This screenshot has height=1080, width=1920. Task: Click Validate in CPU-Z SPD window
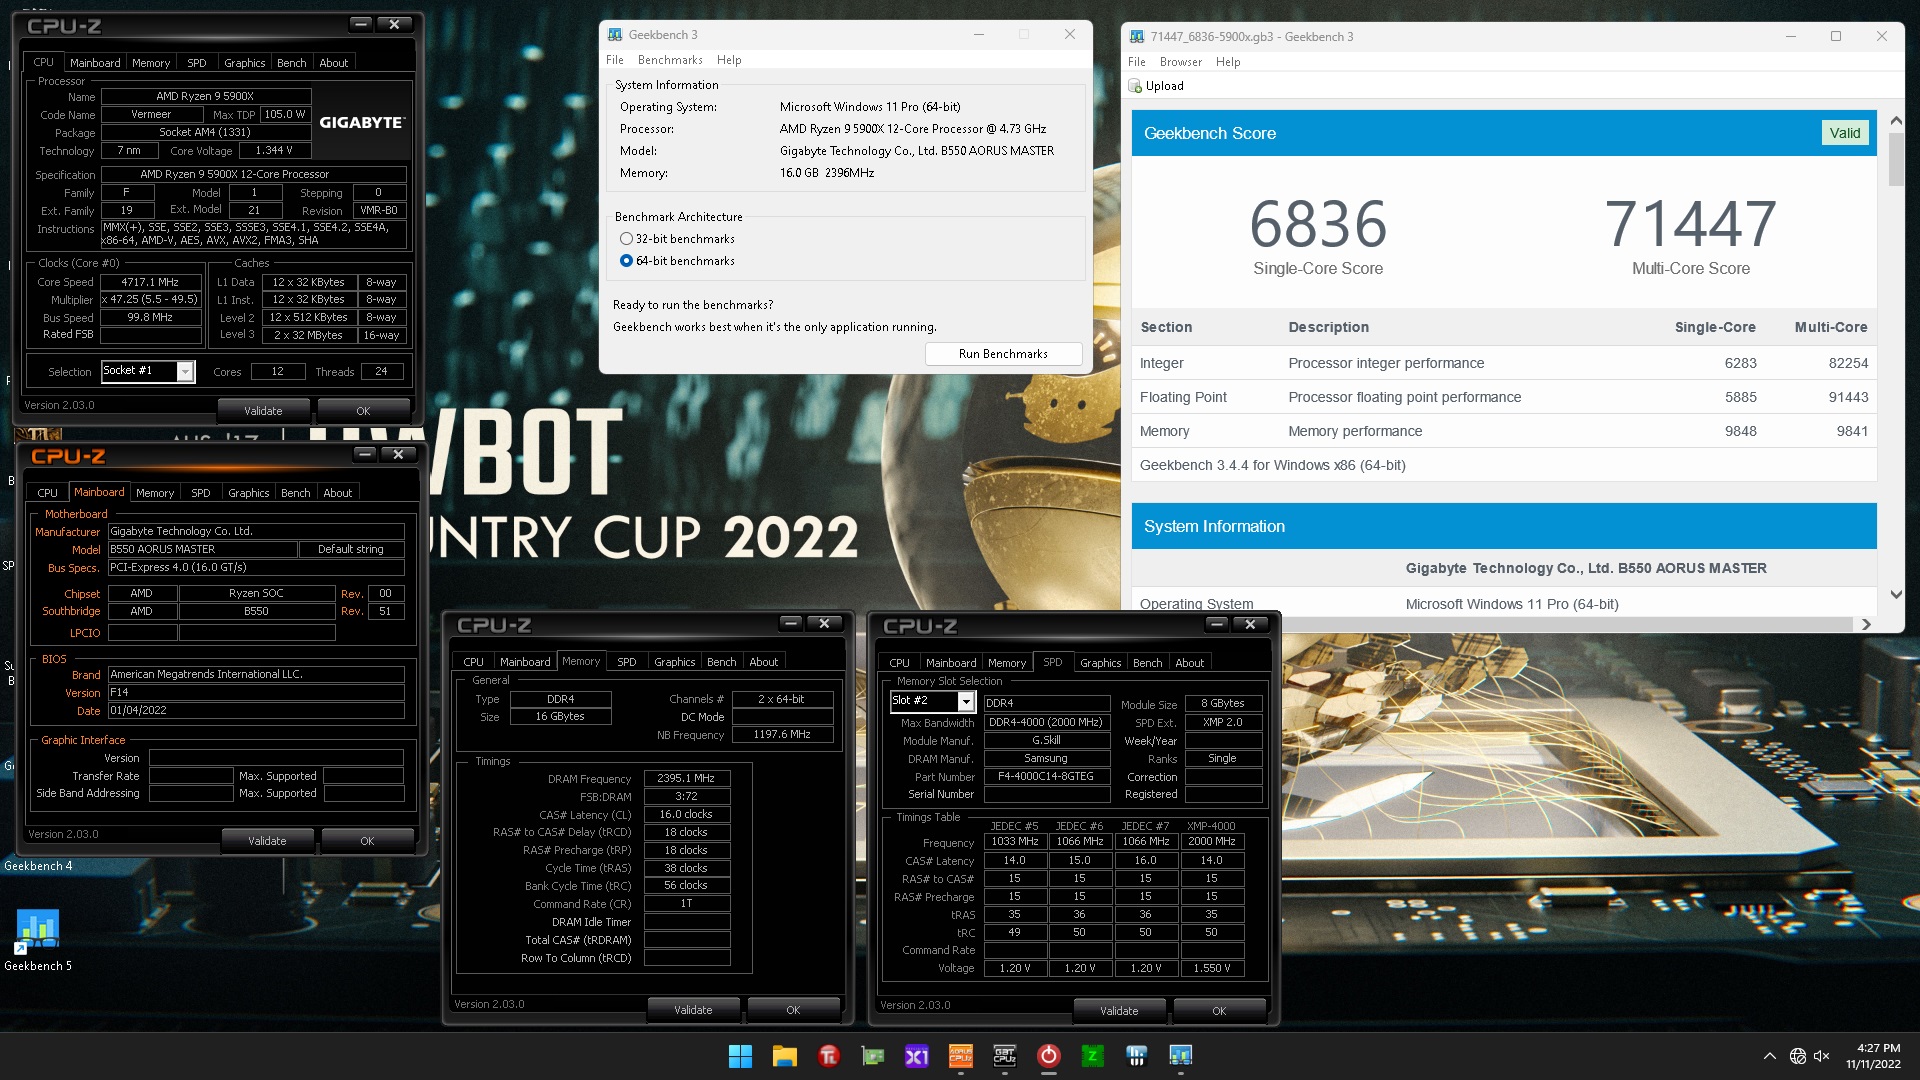[1119, 1011]
